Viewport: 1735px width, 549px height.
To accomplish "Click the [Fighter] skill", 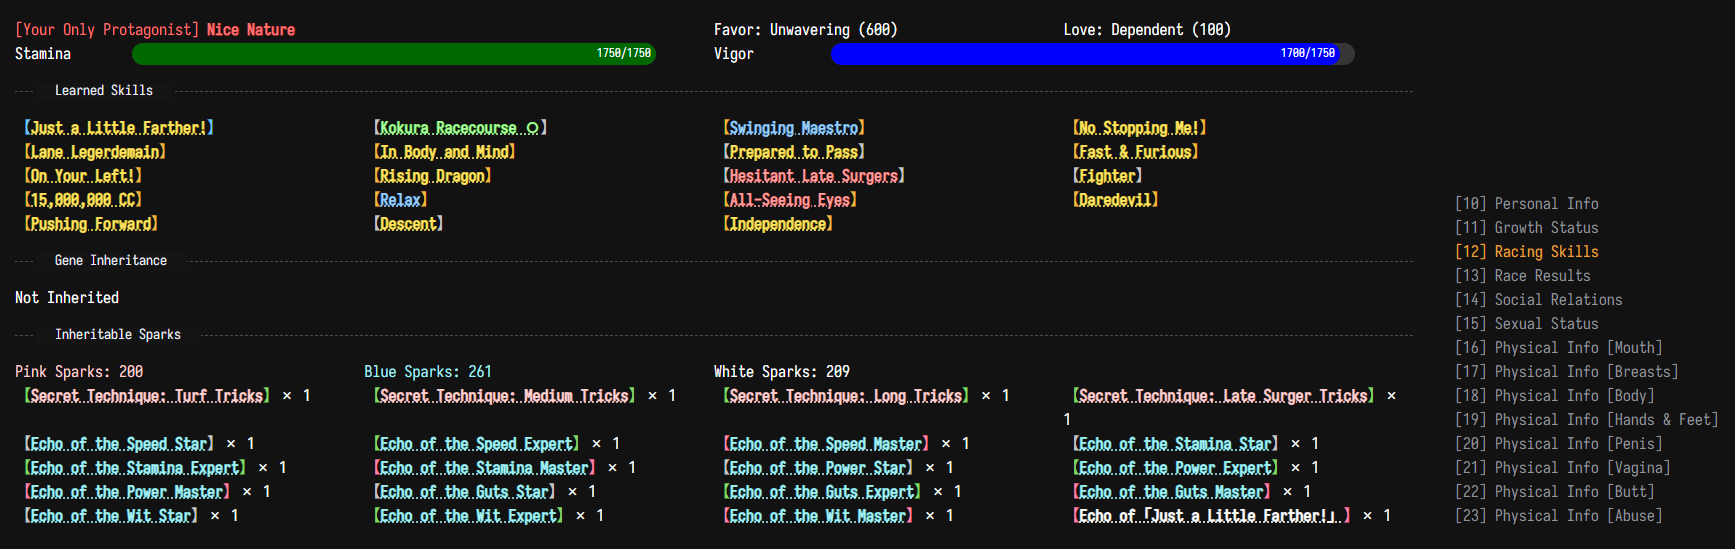I will tap(1107, 176).
